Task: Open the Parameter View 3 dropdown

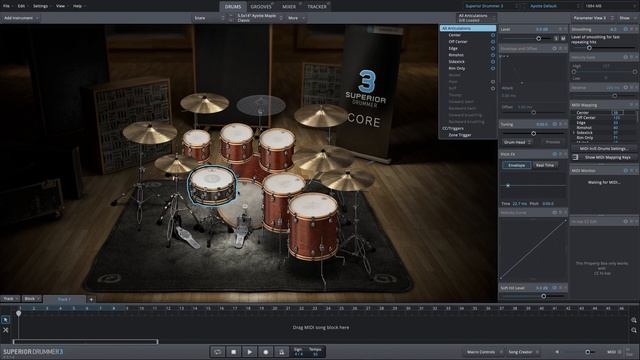Action: click(x=593, y=18)
